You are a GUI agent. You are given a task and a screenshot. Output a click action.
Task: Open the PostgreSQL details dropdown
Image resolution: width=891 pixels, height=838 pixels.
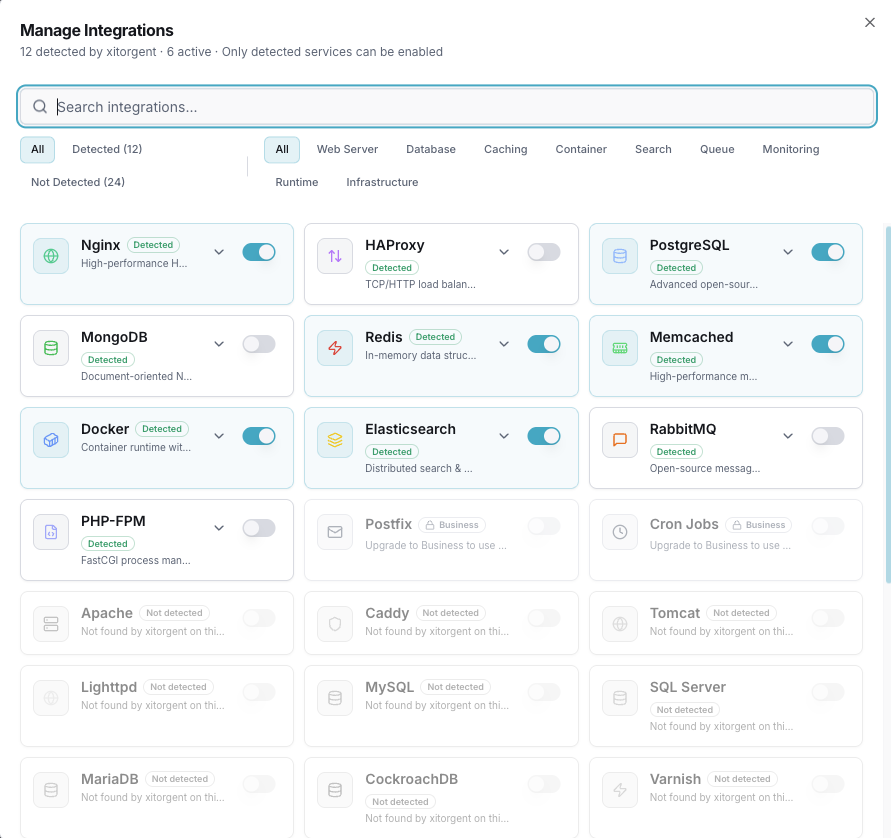[788, 252]
